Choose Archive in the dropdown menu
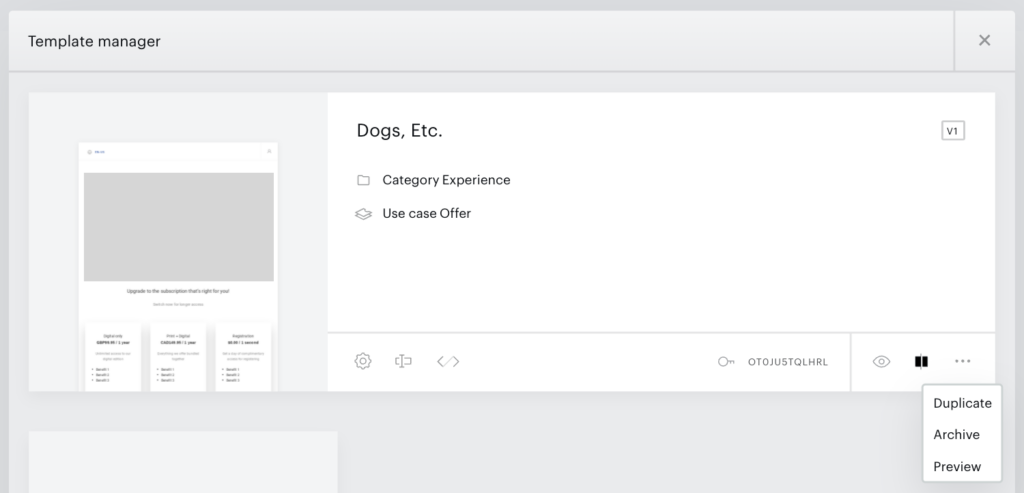 tap(957, 435)
